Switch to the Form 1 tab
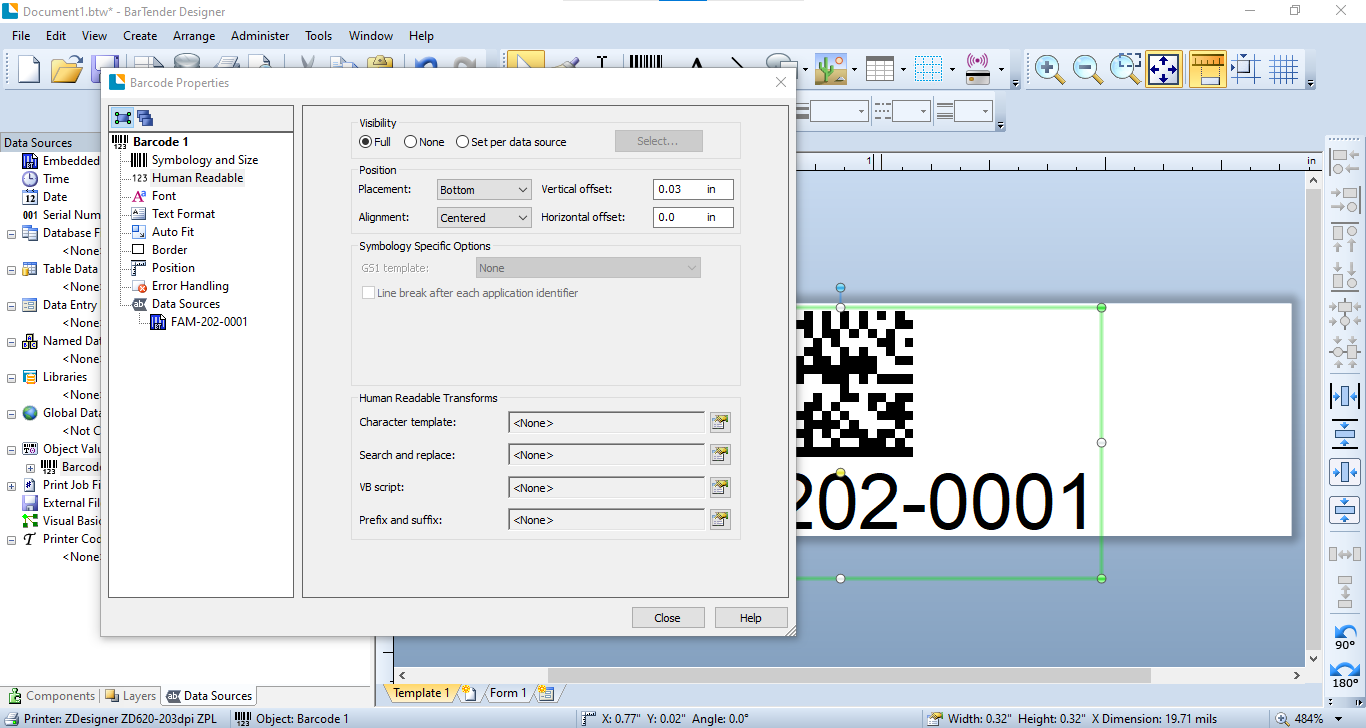The image size is (1366, 728). point(508,693)
